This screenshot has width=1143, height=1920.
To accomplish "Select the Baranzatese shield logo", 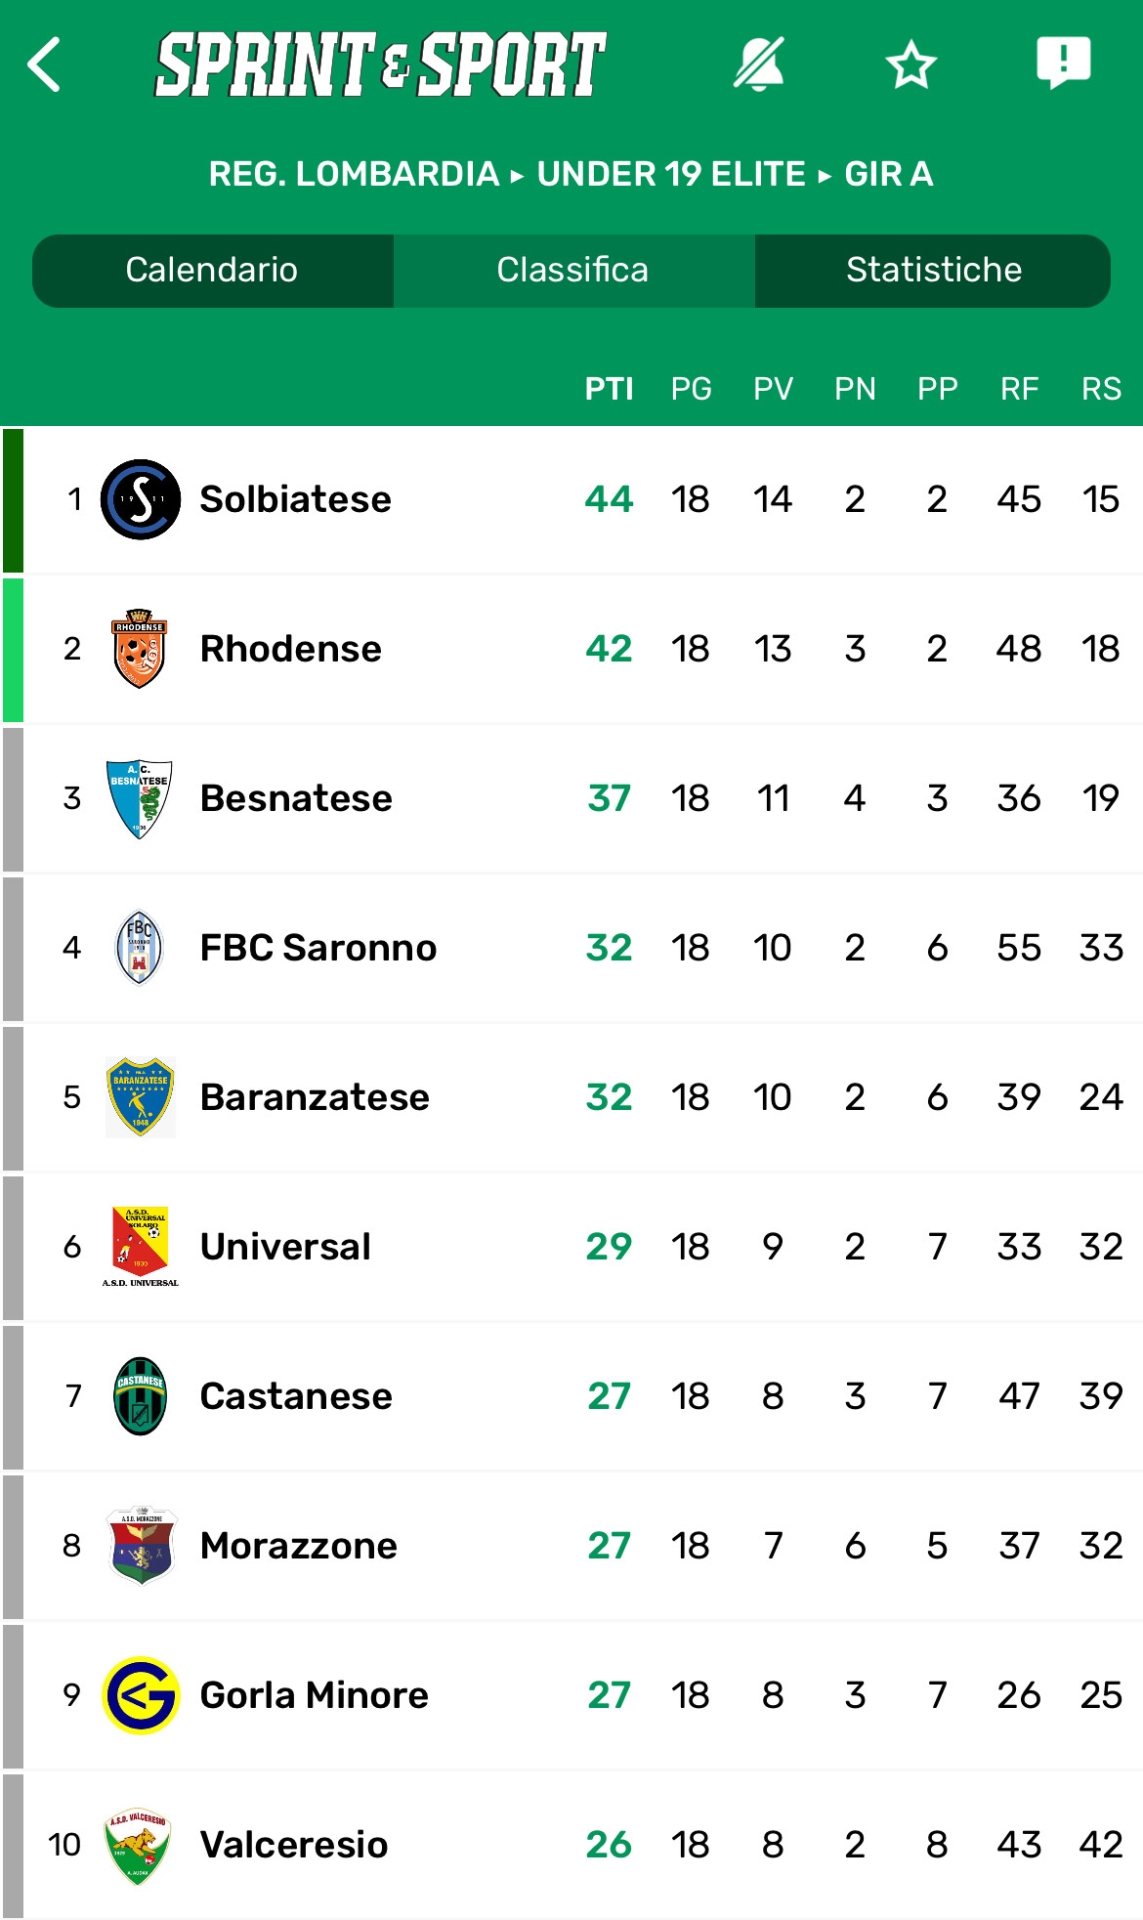I will (140, 1097).
